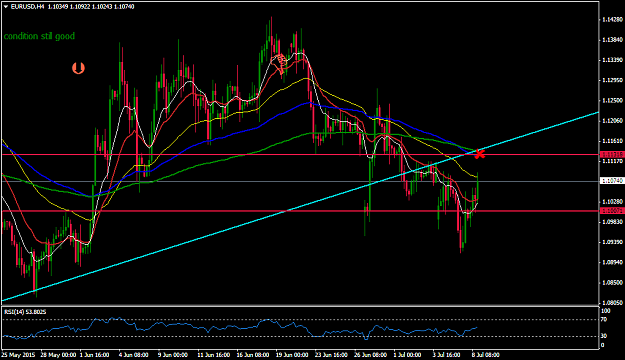Screen dimensions: 625x360
Task: Select the red X marker on the trendline
Action: (x=480, y=153)
